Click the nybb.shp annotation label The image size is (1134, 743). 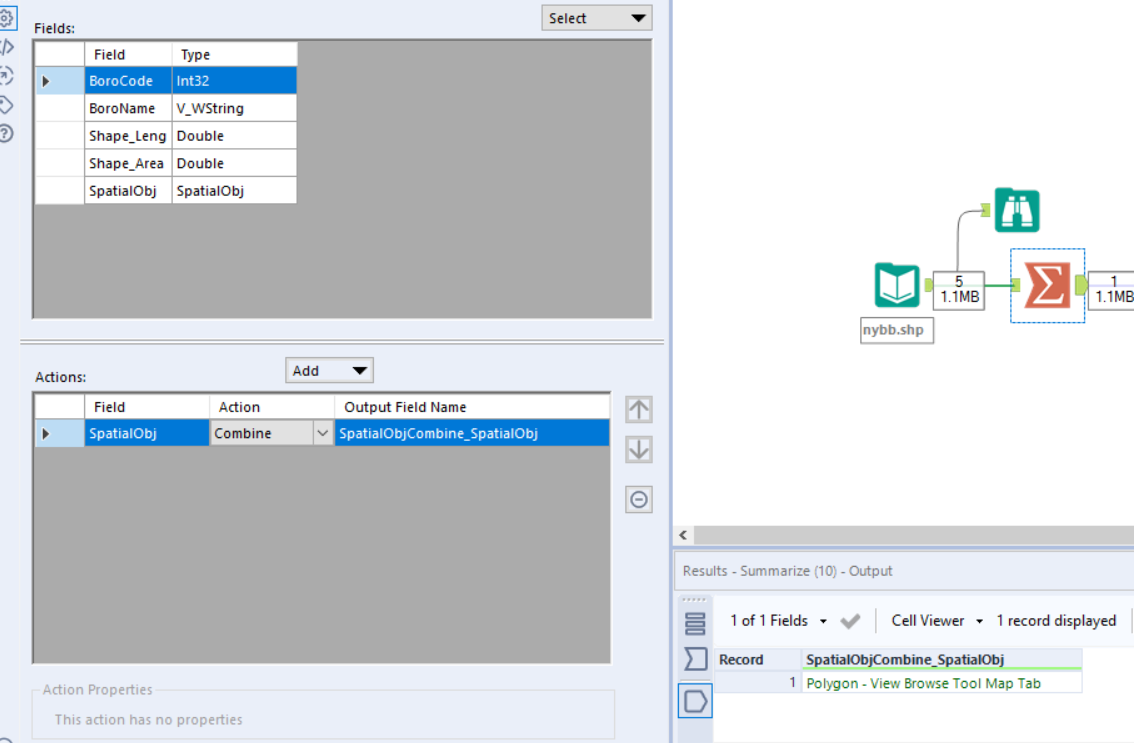point(897,330)
